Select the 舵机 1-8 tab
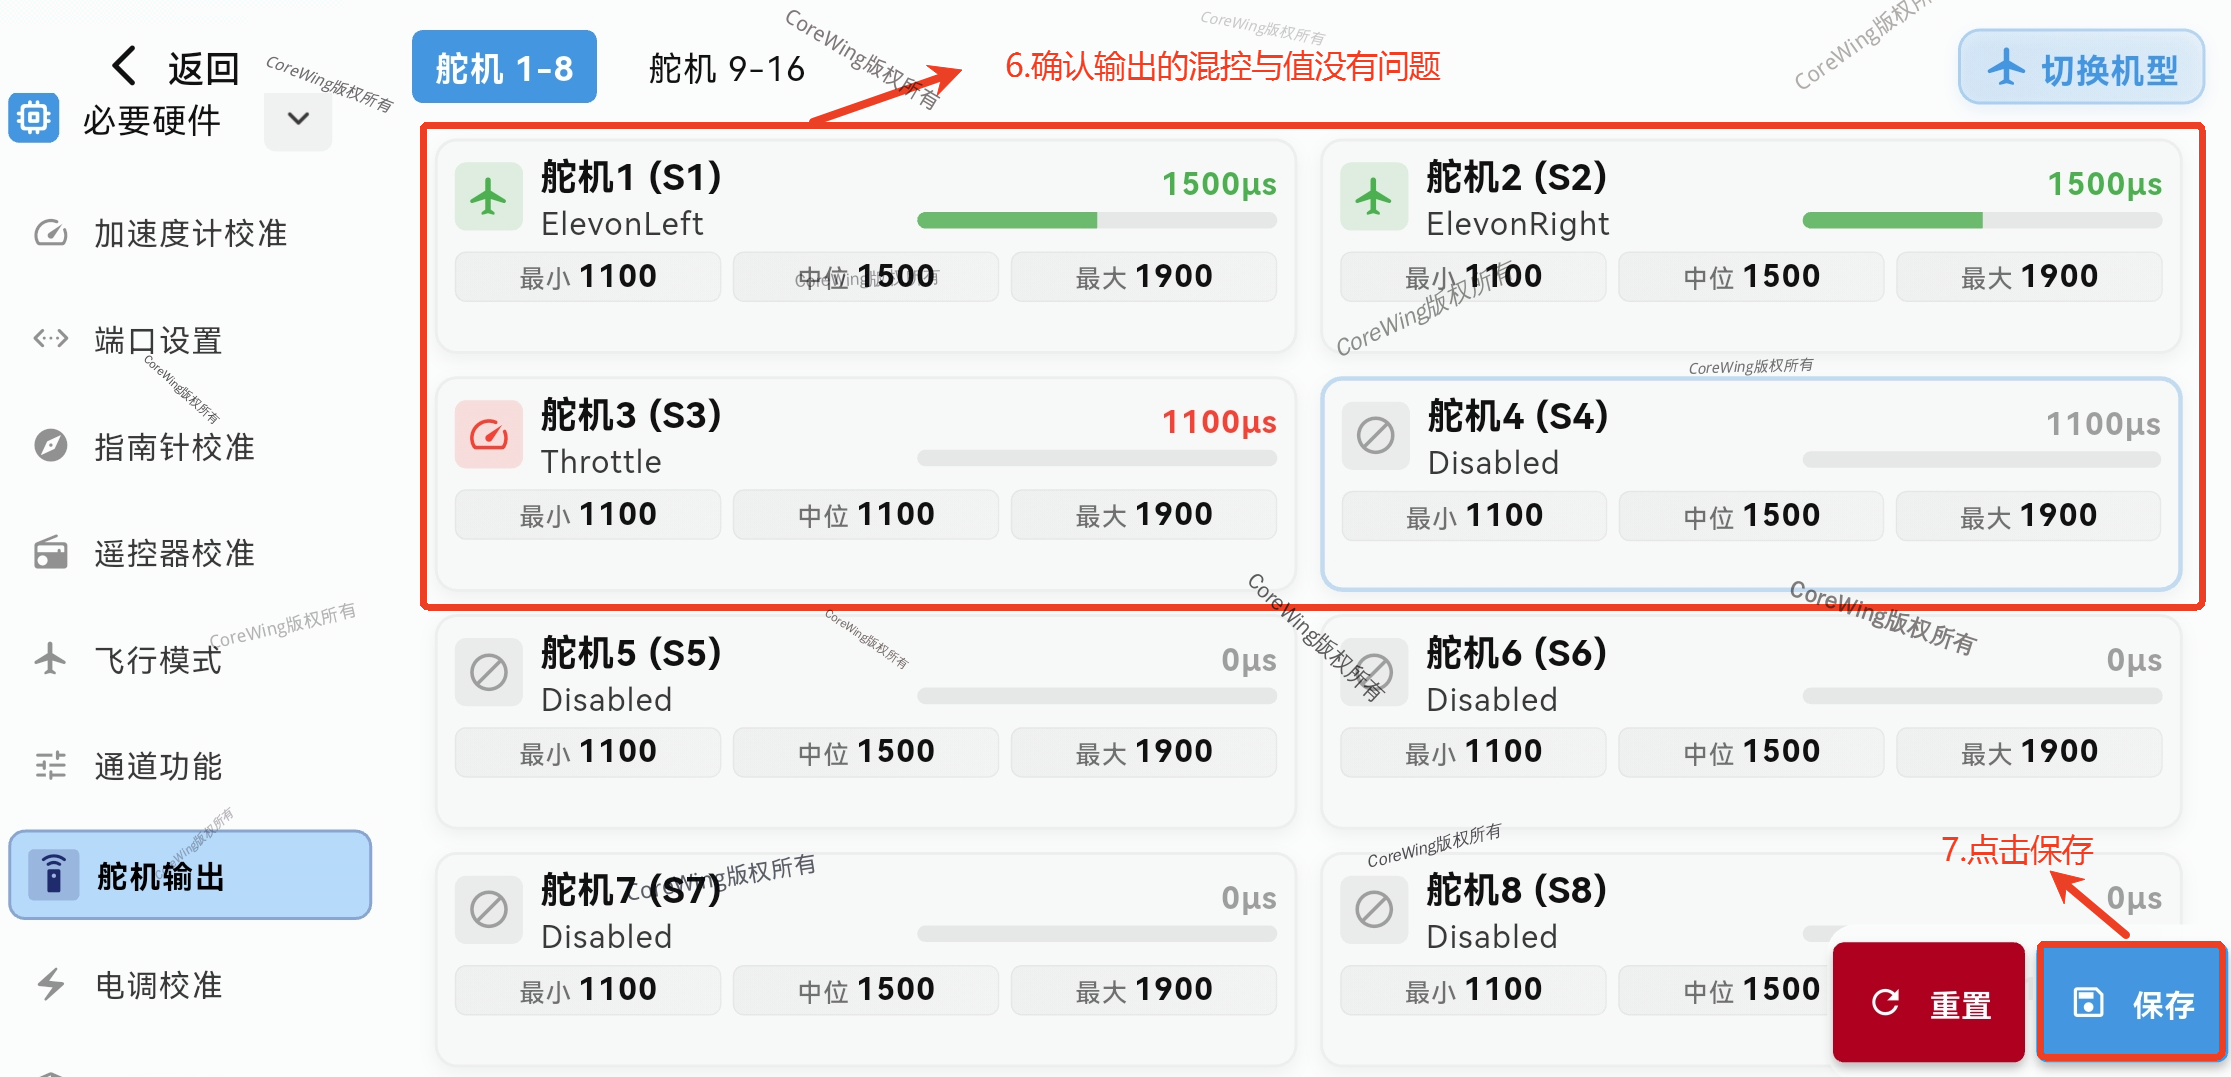The width and height of the screenshot is (2231, 1077). pyautogui.click(x=504, y=68)
